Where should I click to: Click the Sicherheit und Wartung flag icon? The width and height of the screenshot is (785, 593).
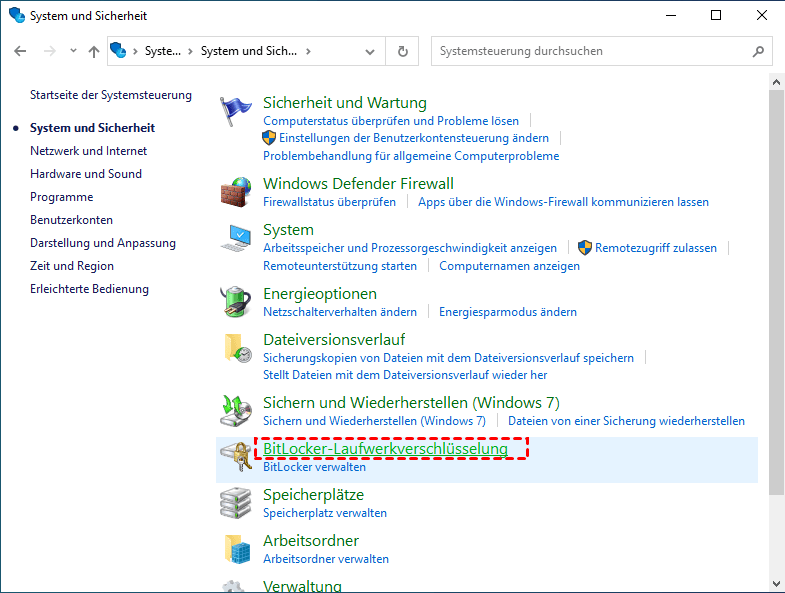[x=235, y=111]
